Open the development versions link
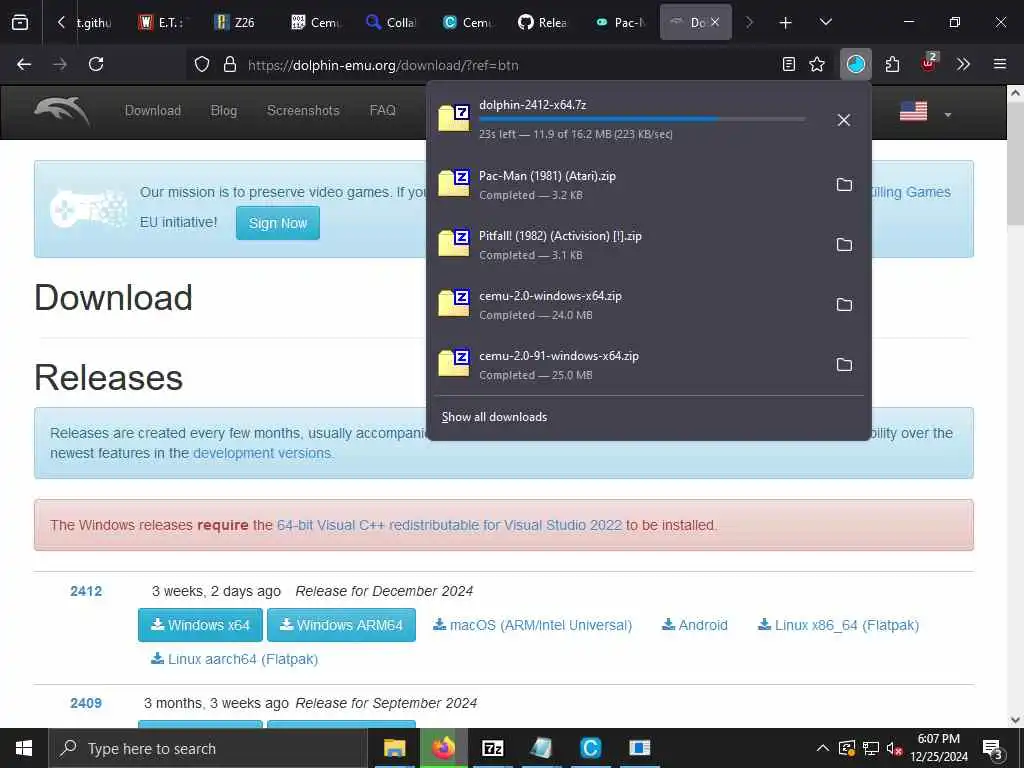Image resolution: width=1024 pixels, height=768 pixels. (262, 453)
